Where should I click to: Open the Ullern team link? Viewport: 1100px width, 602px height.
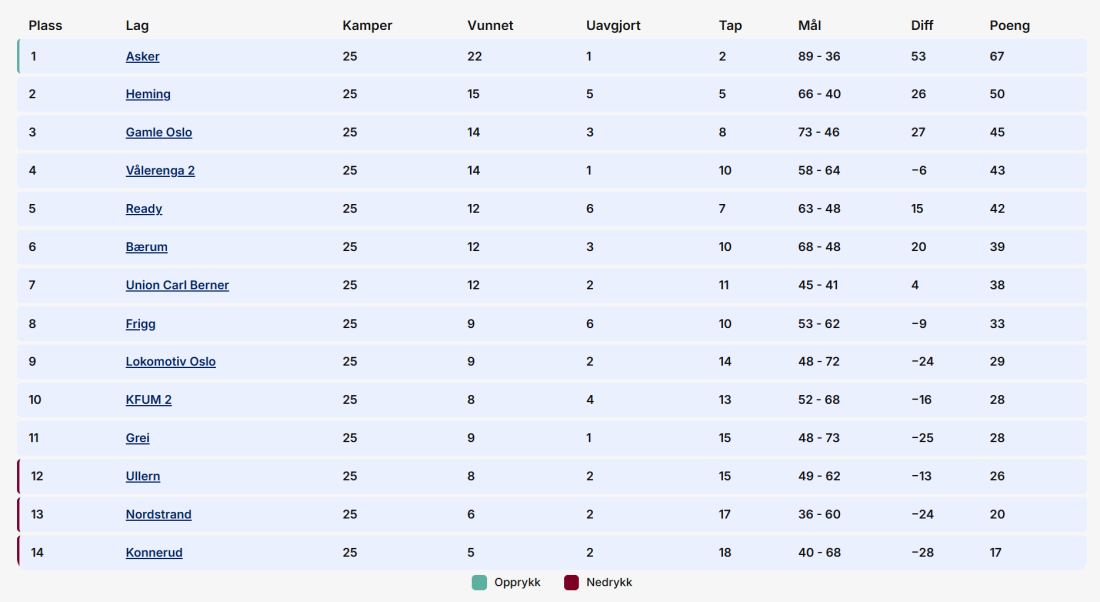pos(143,476)
